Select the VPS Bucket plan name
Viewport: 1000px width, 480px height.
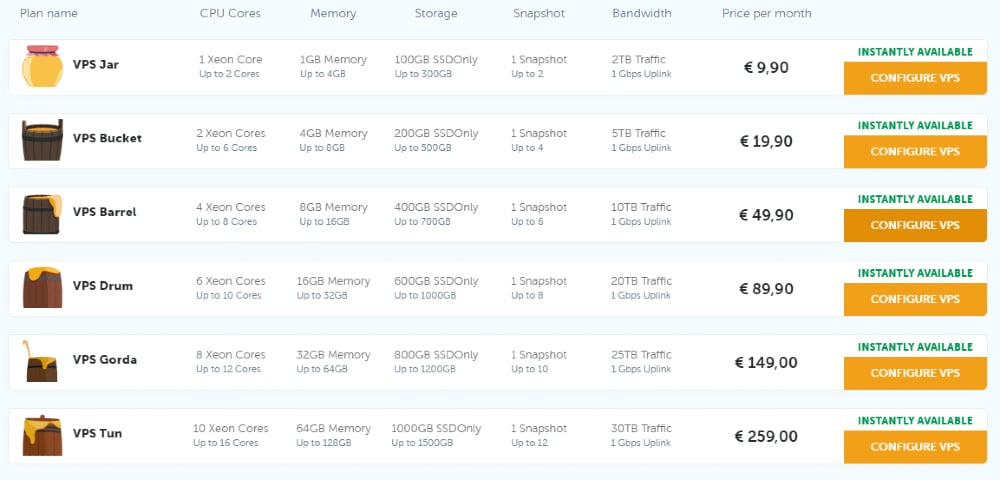[107, 138]
